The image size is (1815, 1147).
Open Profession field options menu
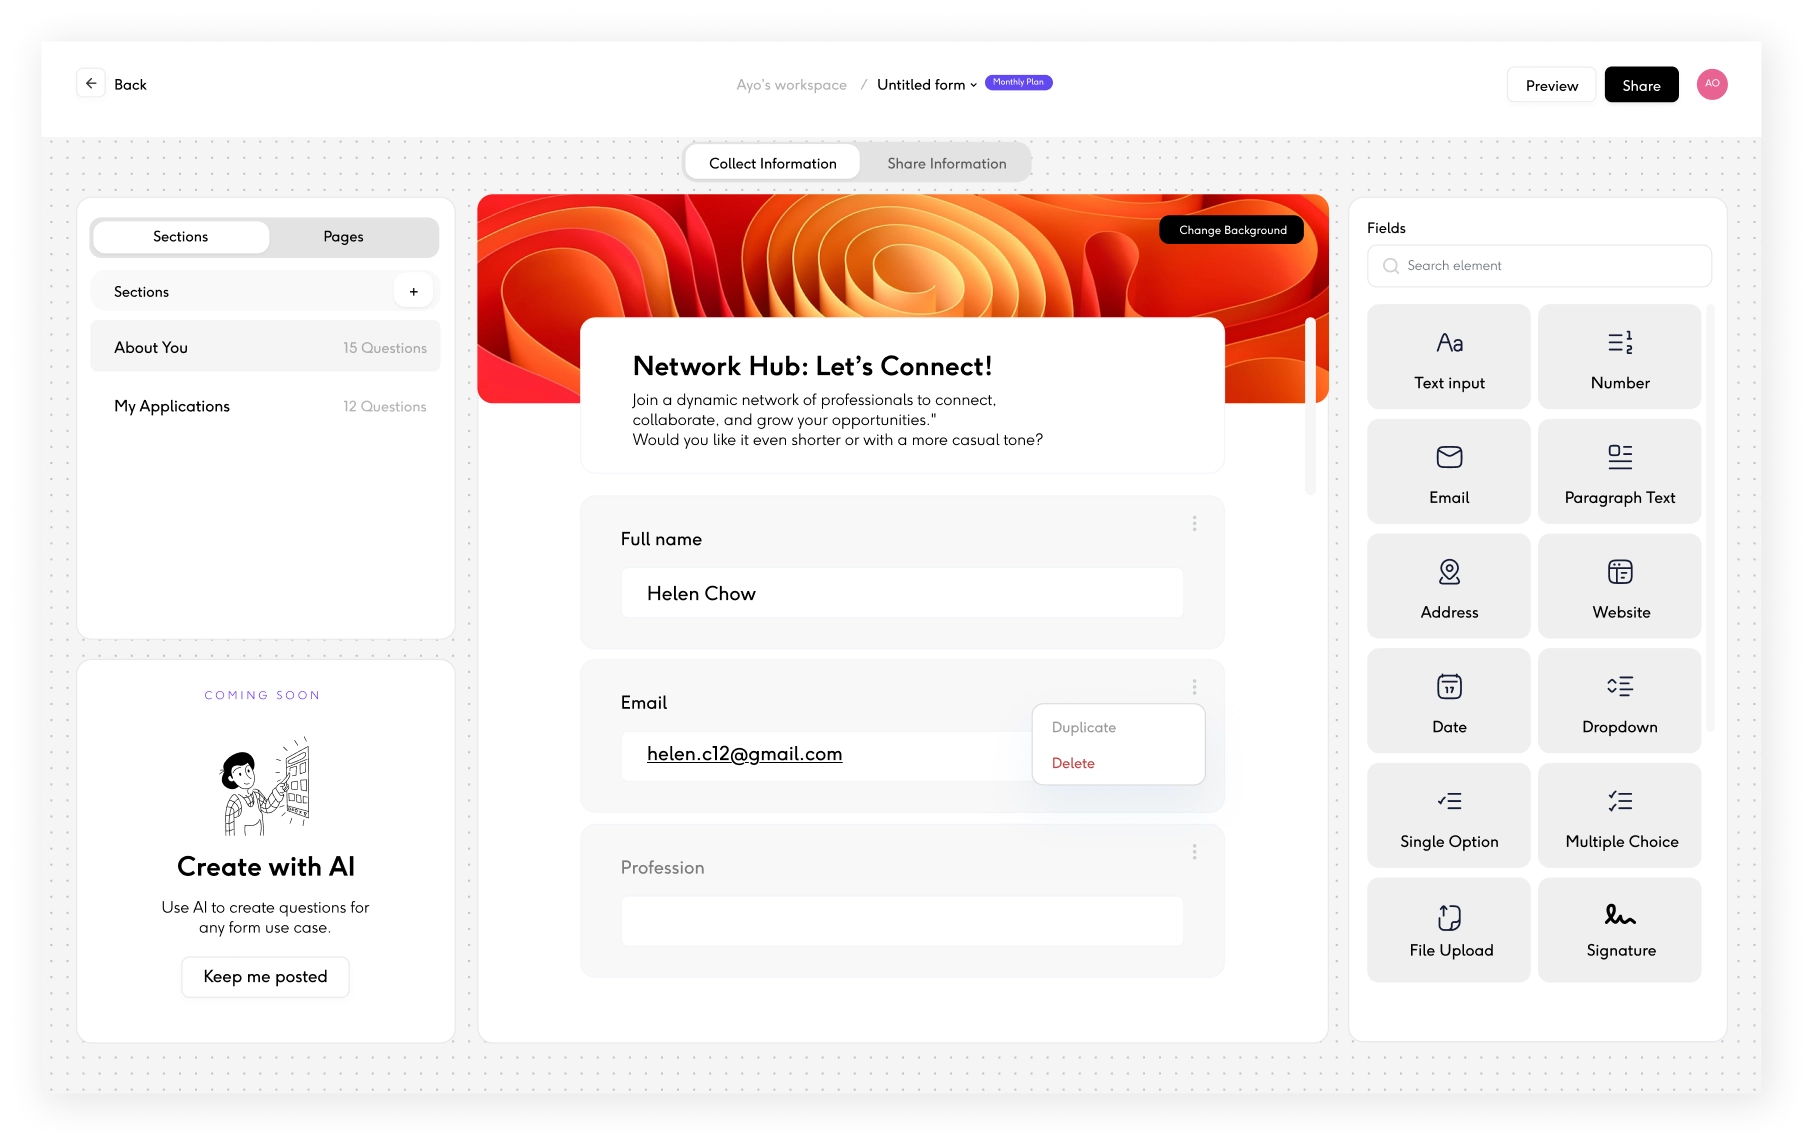tap(1194, 852)
